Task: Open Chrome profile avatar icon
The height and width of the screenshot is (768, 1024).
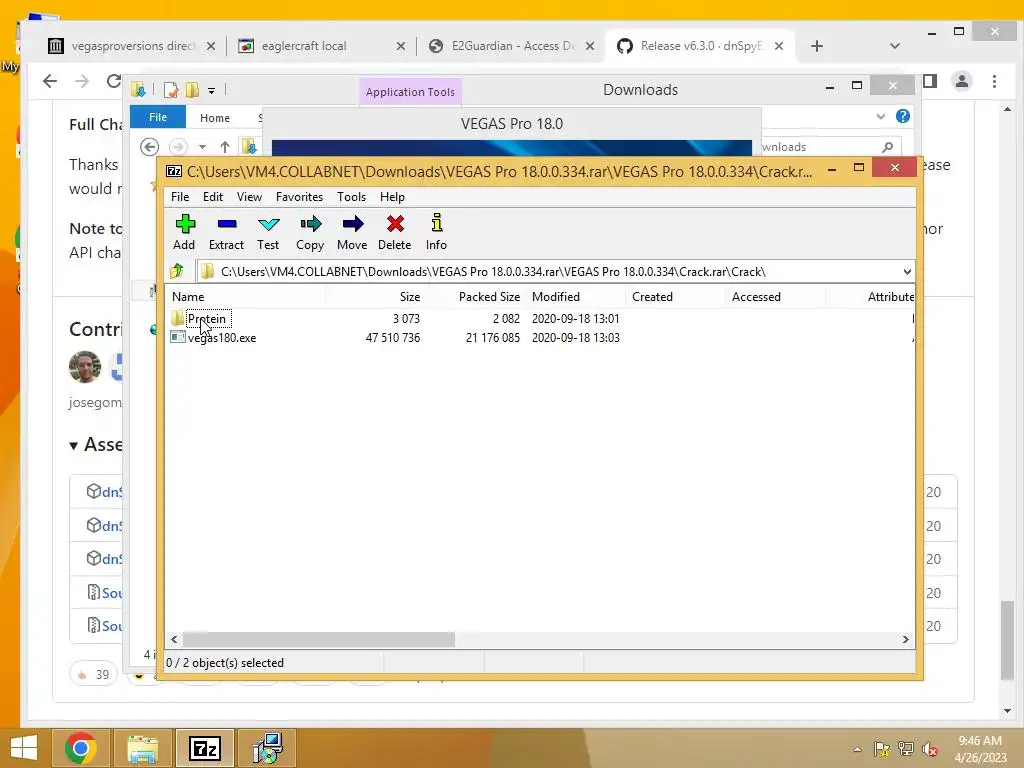Action: coord(962,81)
